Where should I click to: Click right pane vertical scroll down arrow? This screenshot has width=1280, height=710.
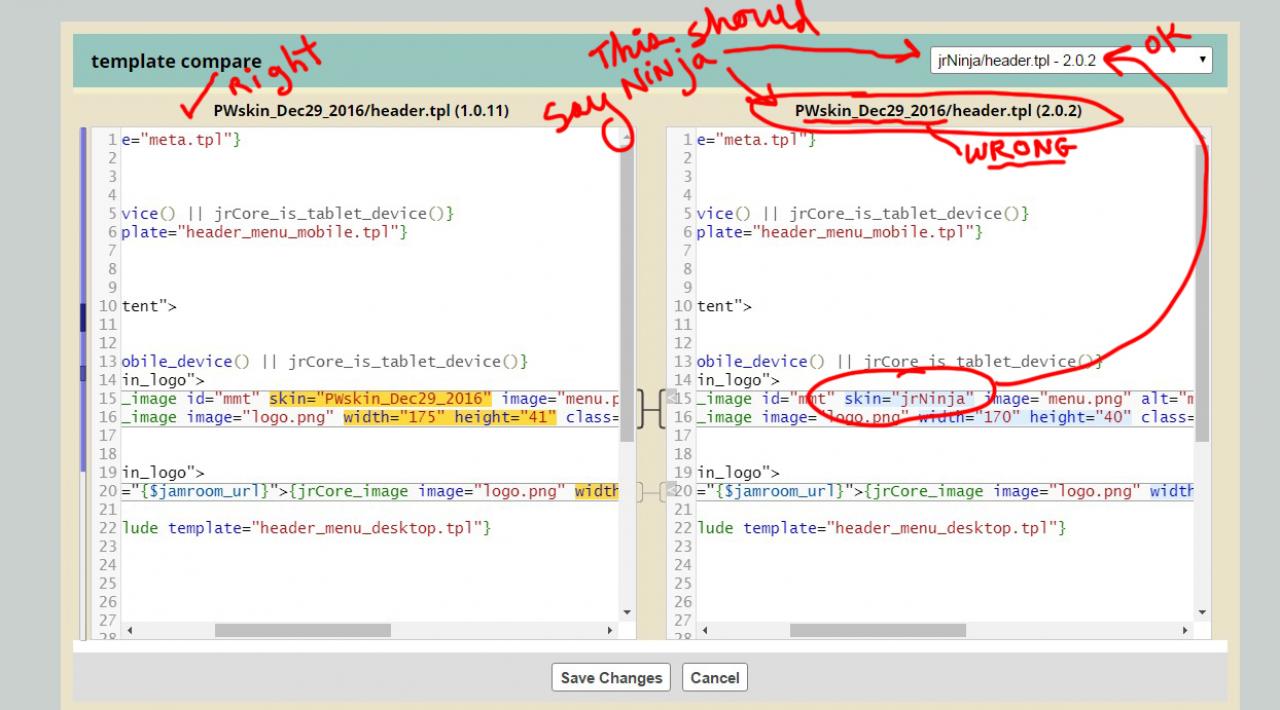(x=1202, y=611)
